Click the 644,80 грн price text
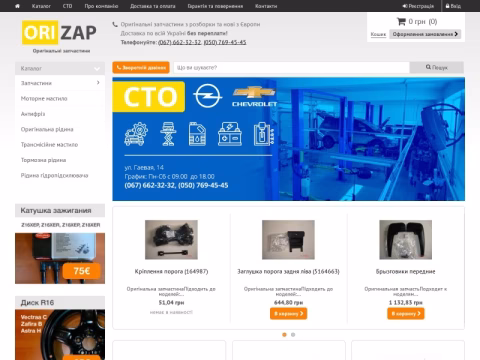Image resolution: width=480 pixels, height=360 pixels. tap(288, 303)
